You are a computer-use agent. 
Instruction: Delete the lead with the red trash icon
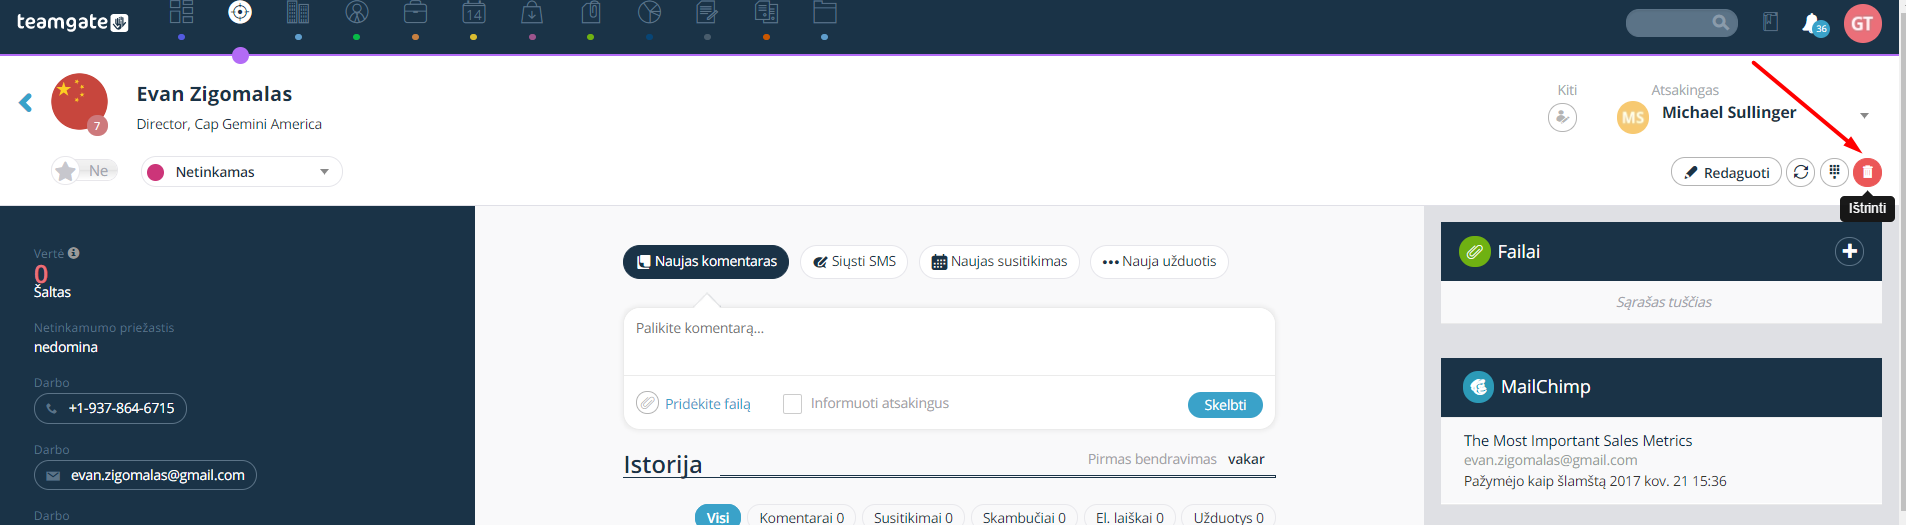point(1867,172)
